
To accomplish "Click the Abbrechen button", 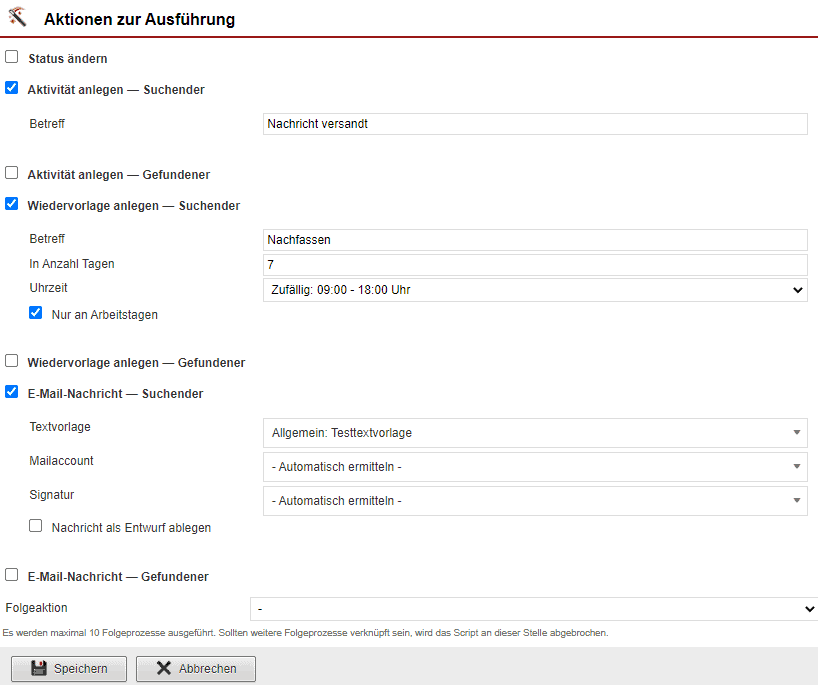I will 196,668.
